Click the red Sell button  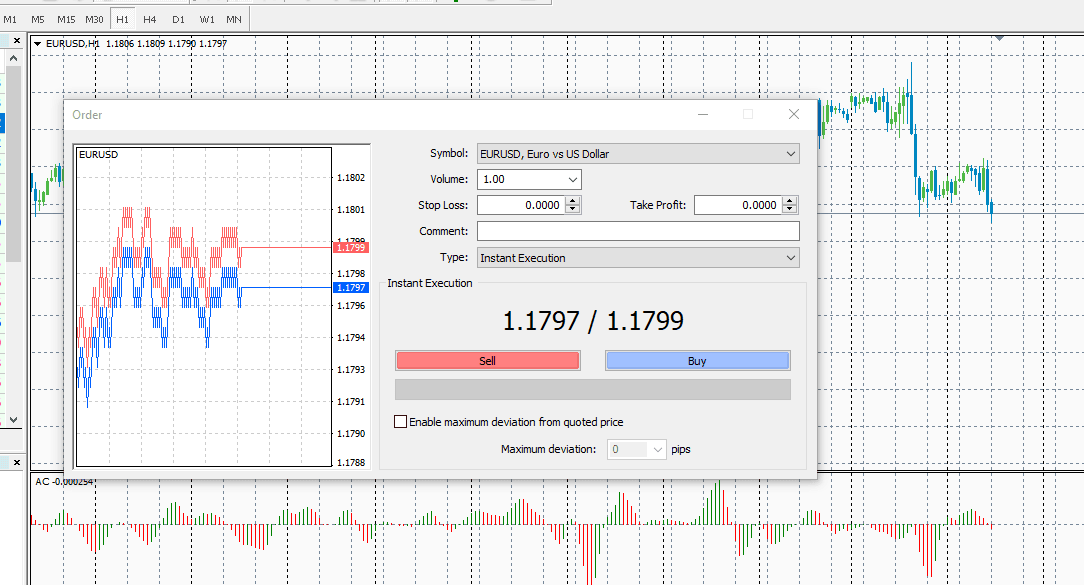point(487,360)
